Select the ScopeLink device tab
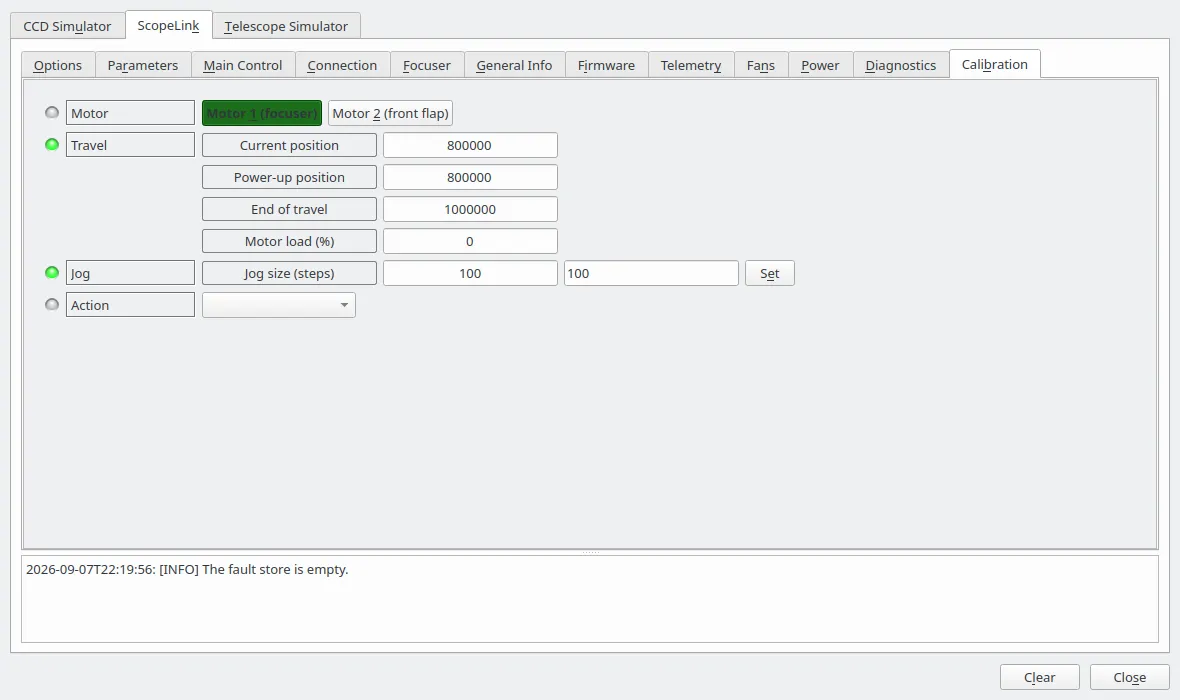Screen dimensions: 1180x700 tap(169, 25)
